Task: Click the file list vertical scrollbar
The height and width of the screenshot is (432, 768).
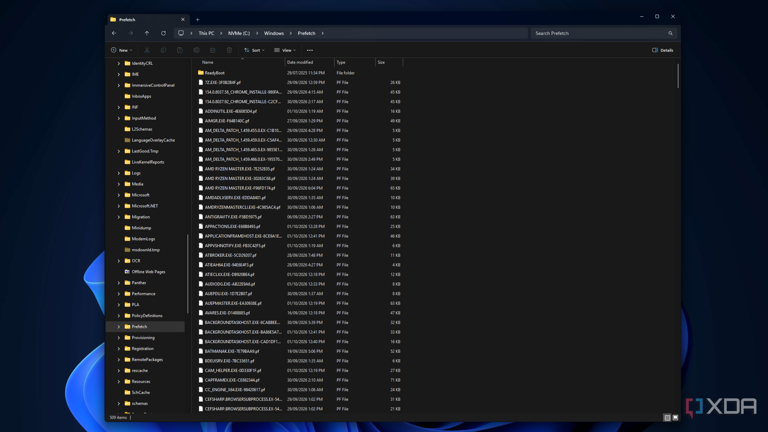Action: tap(678, 76)
